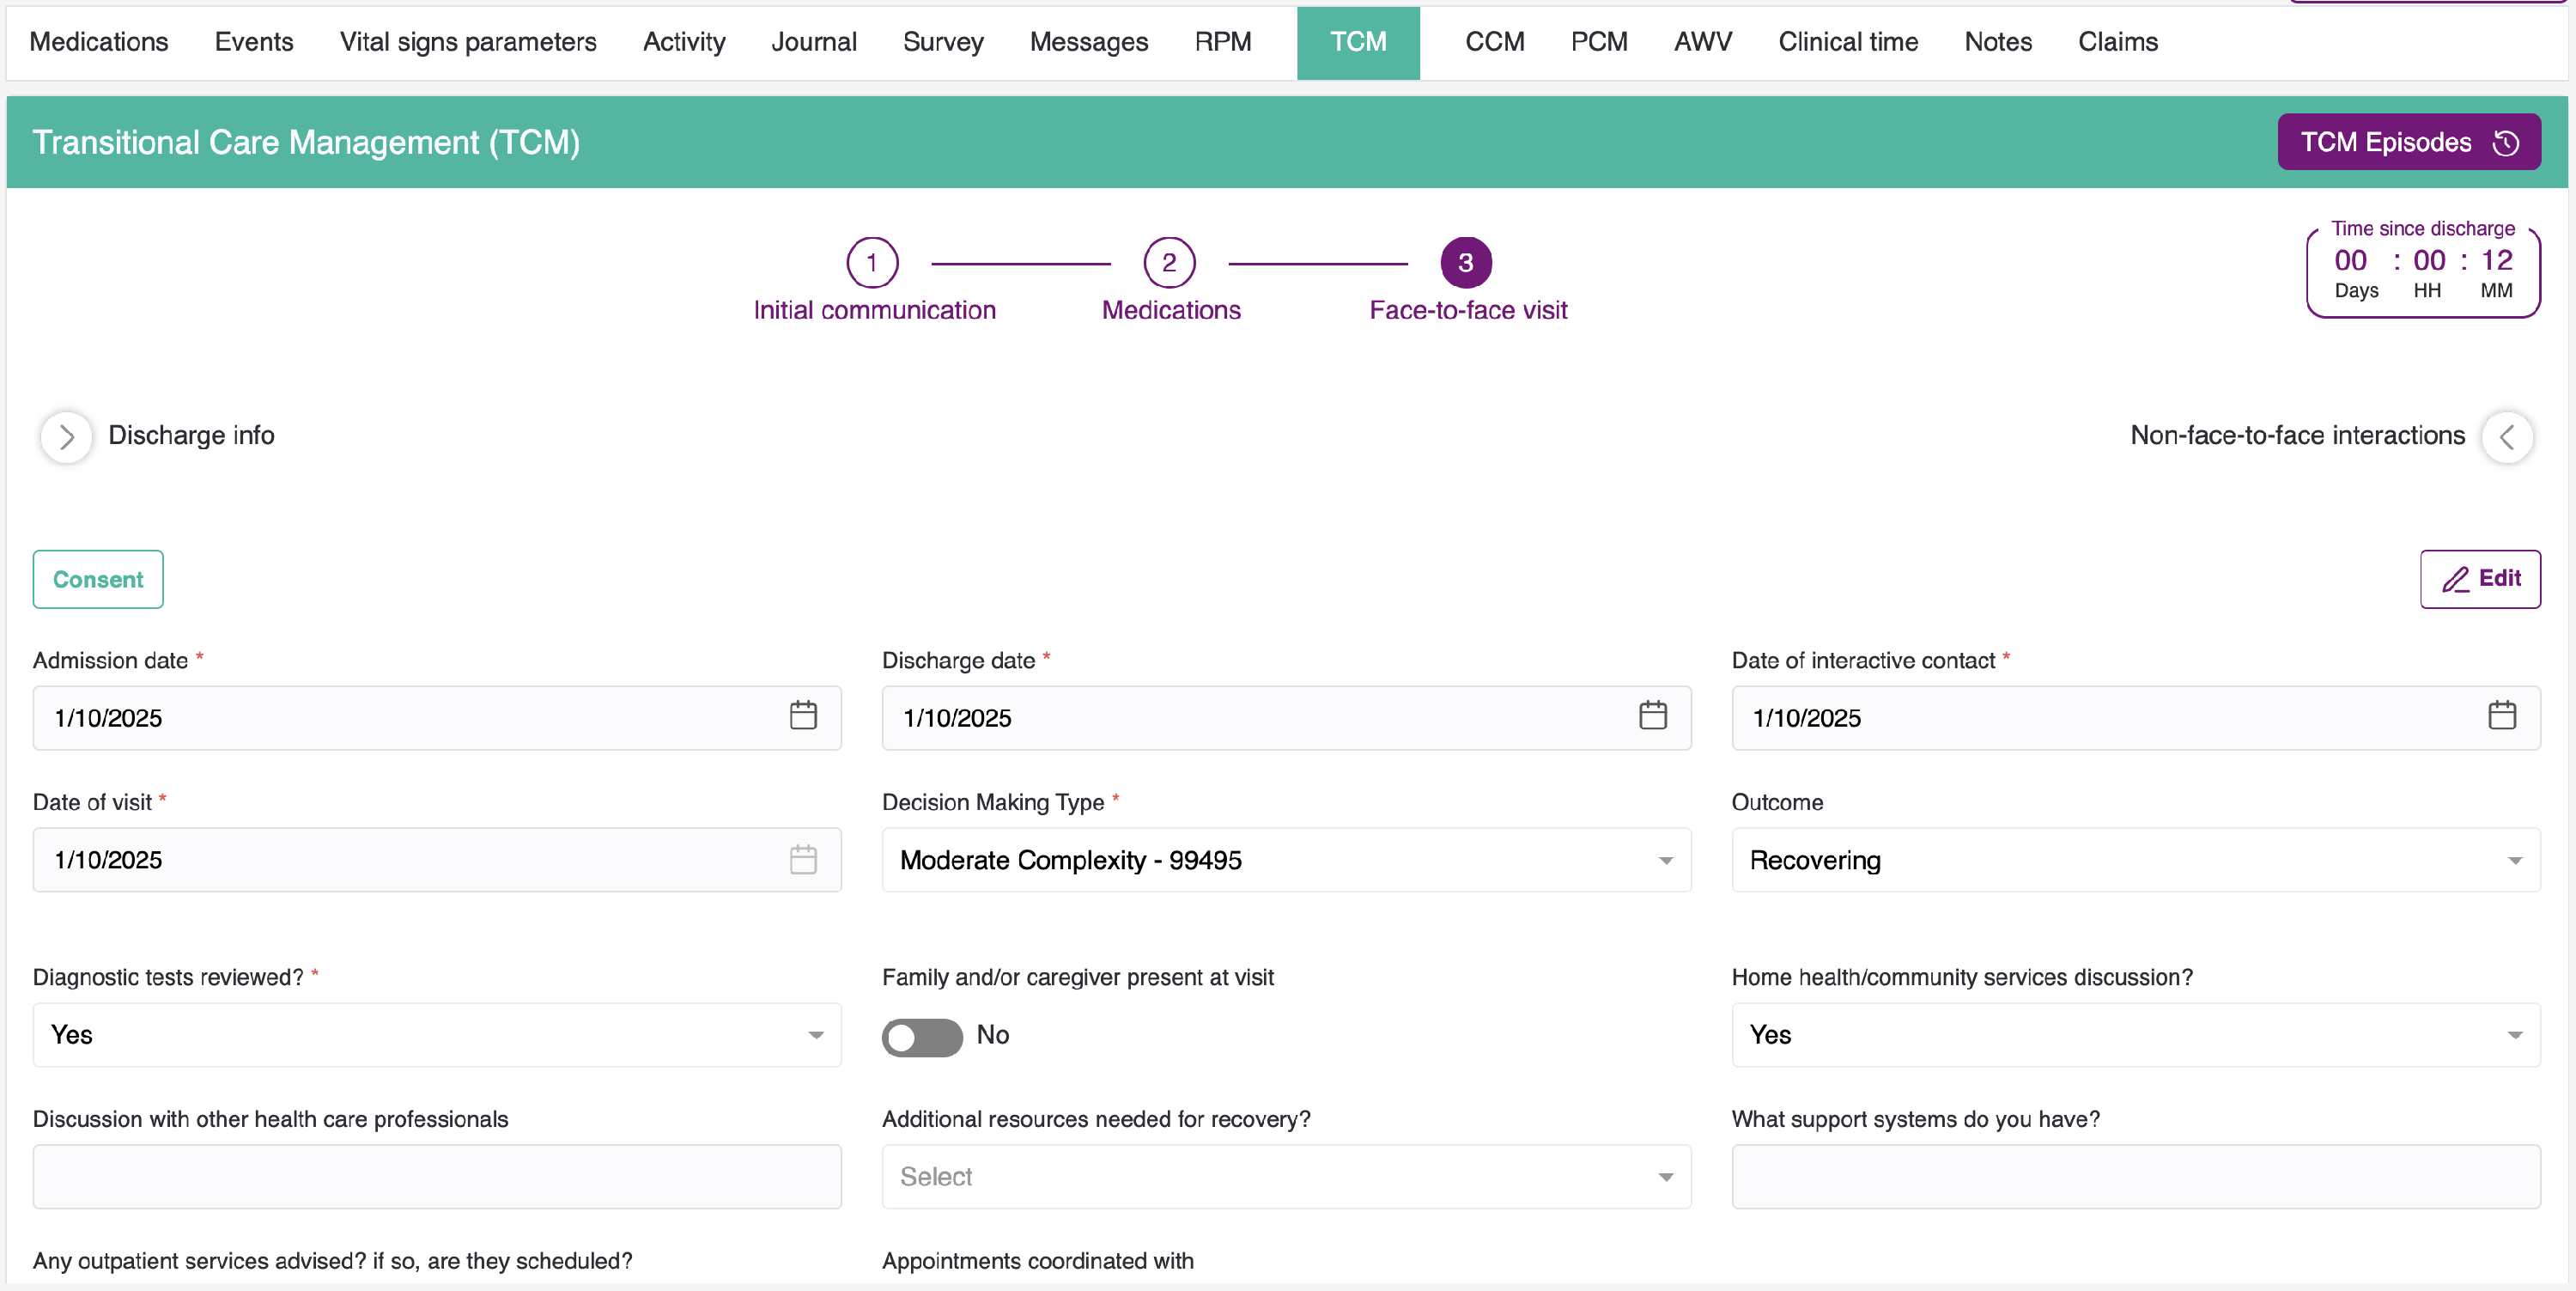The height and width of the screenshot is (1291, 2576).
Task: Open Diagnostic tests reviewed dropdown
Action: [x=436, y=1035]
